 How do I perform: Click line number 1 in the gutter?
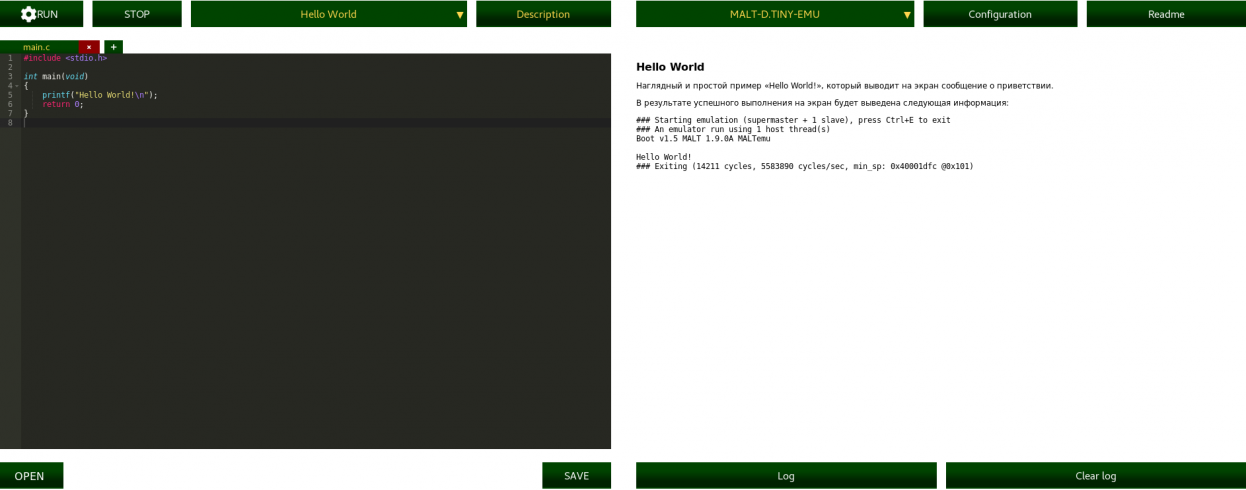pyautogui.click(x=10, y=58)
